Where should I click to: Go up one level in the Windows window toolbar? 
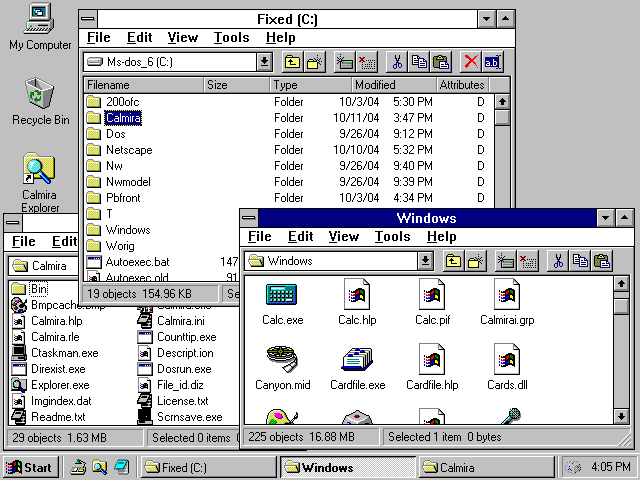click(453, 261)
